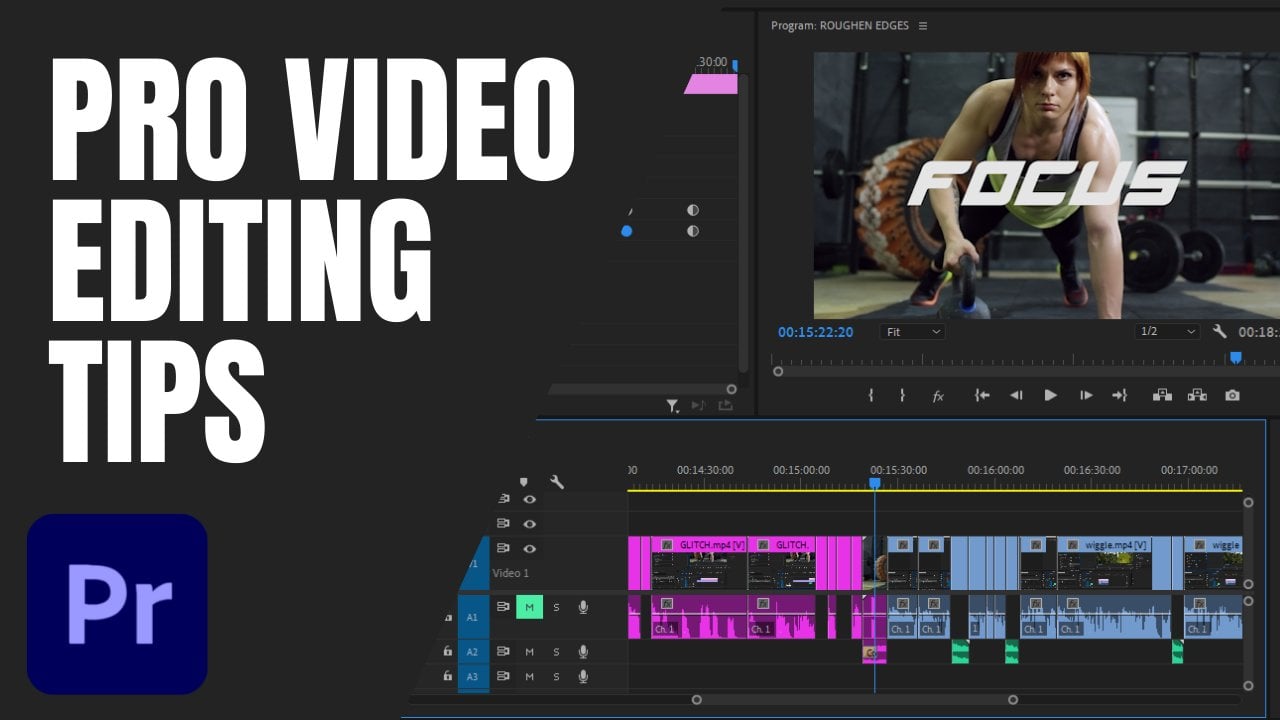Select the wiggle.mp4 [V] clip in timeline
The height and width of the screenshot is (720, 1280).
pyautogui.click(x=1104, y=565)
